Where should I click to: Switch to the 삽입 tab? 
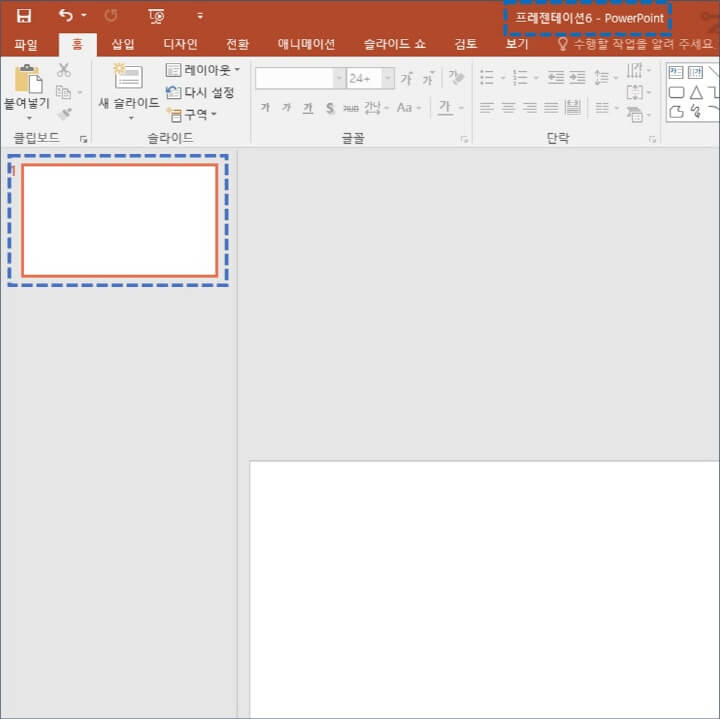coord(123,44)
